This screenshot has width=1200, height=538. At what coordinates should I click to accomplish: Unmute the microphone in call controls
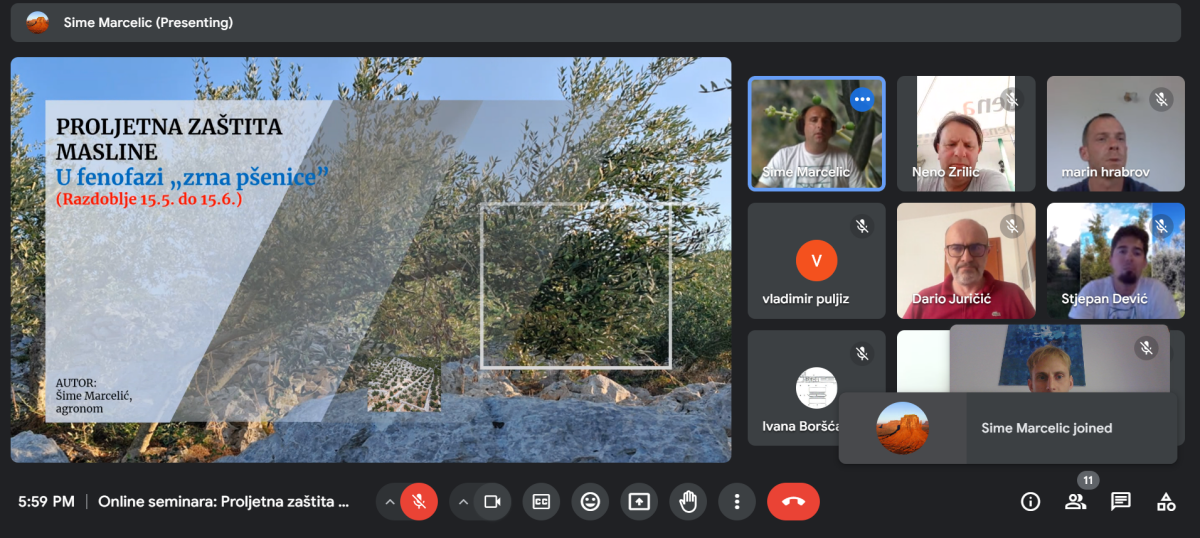pyautogui.click(x=420, y=502)
